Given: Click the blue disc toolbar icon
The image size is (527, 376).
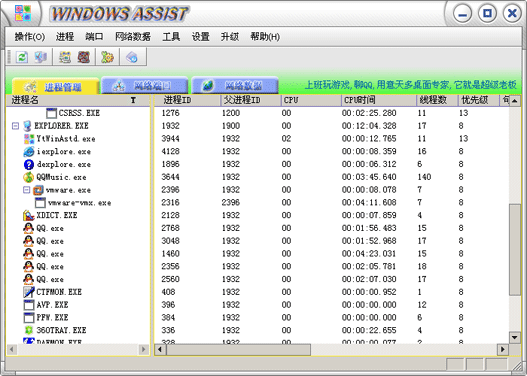Looking at the screenshot, I should 132,57.
